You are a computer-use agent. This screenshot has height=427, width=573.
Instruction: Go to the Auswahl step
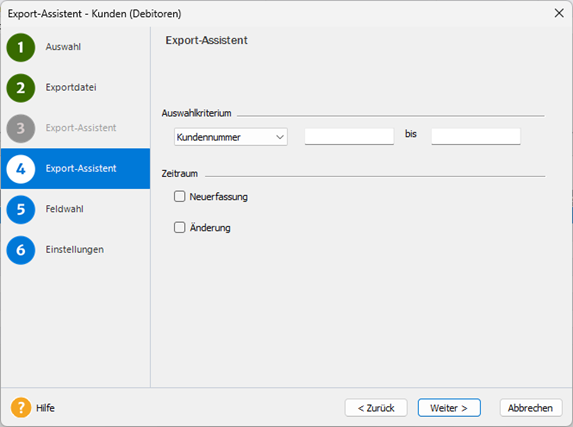click(x=63, y=47)
